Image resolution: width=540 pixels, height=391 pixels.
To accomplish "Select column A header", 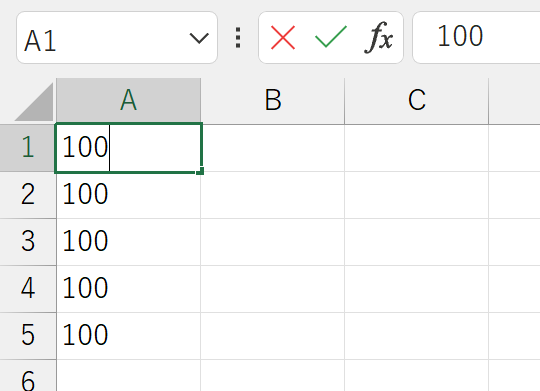I will coord(128,100).
